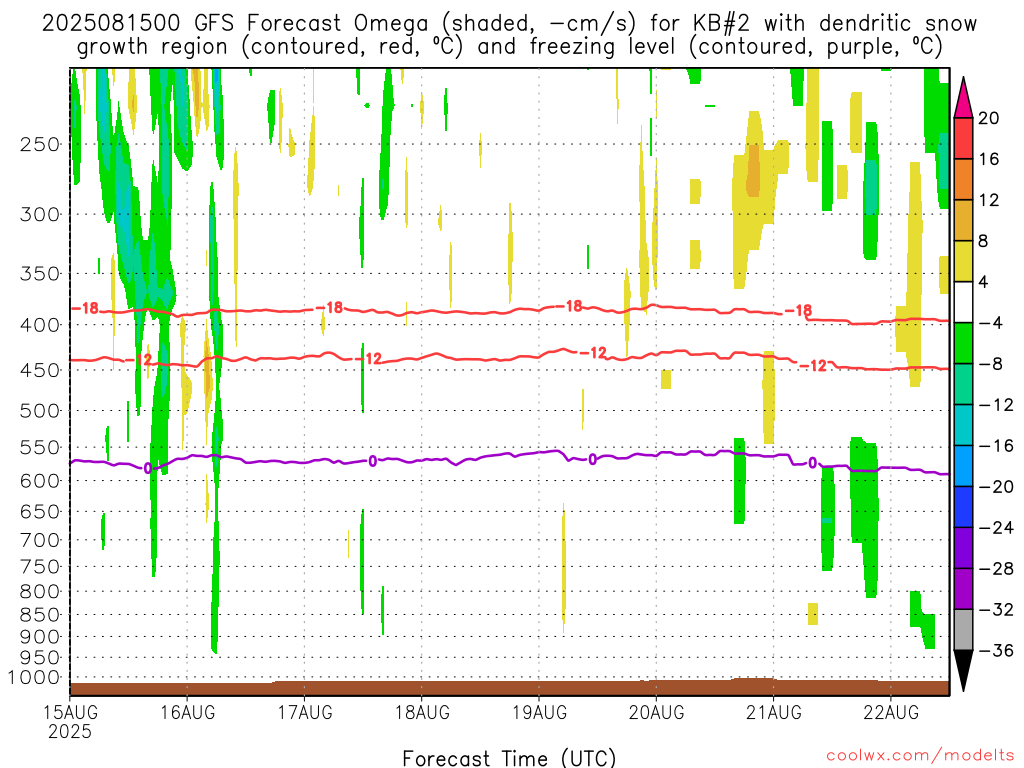
Task: Click the brown ground surface band
Action: pyautogui.click(x=509, y=688)
